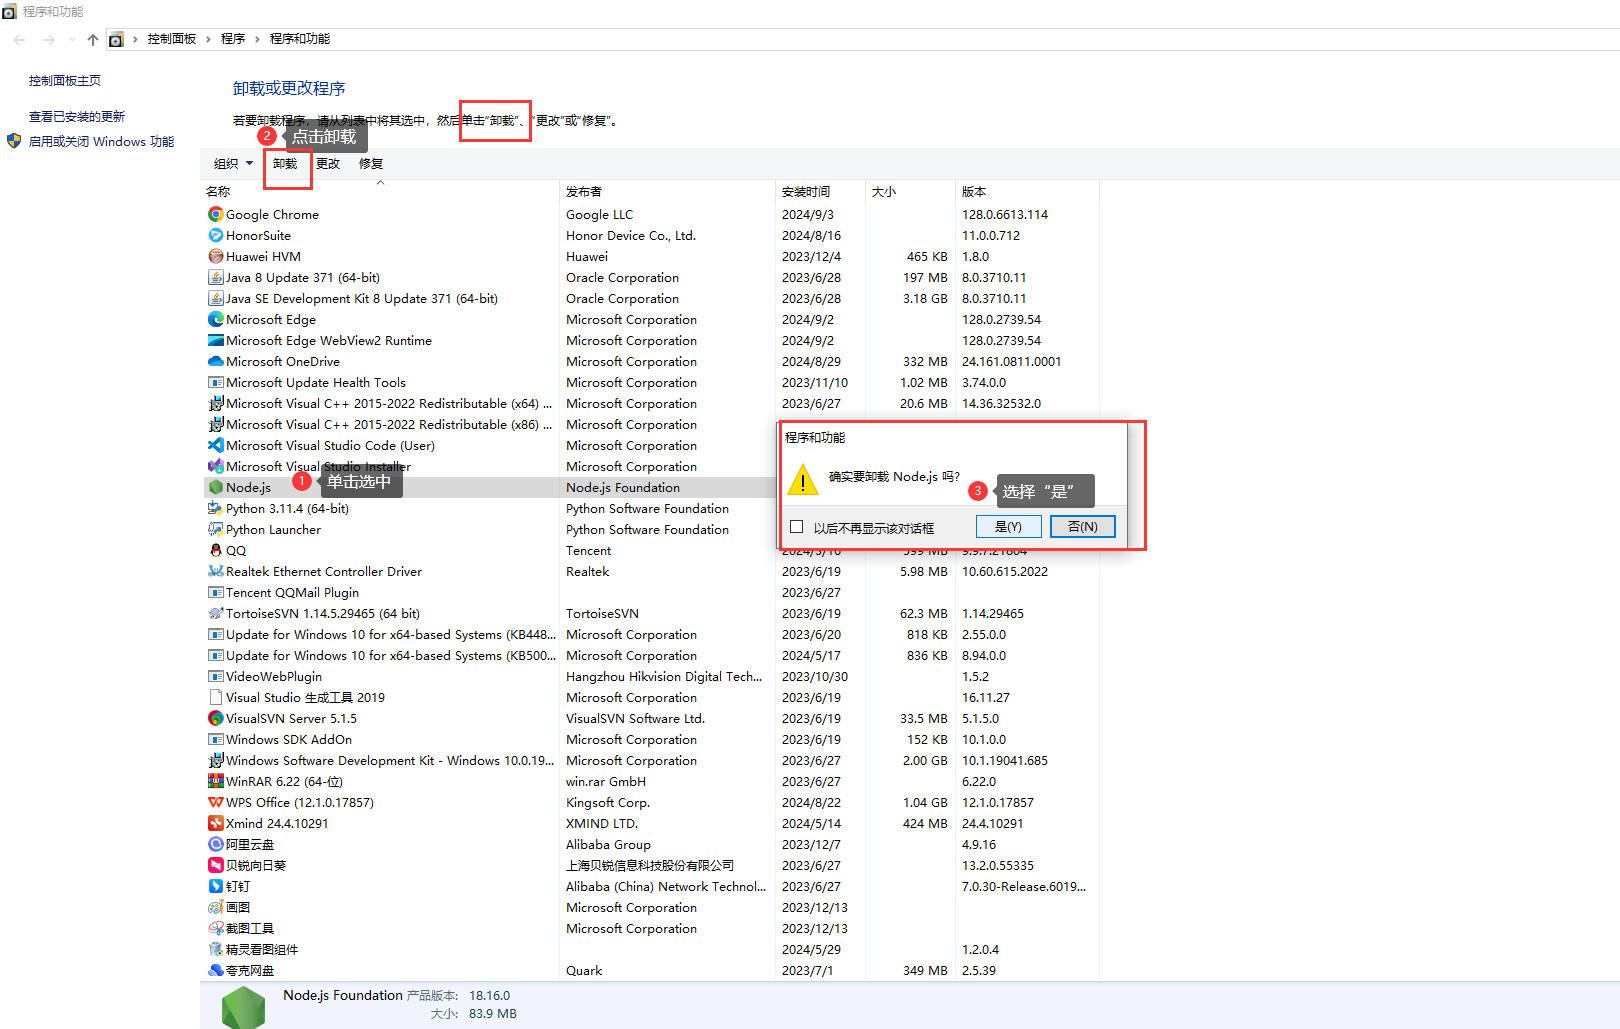Click the 贝锐向日葵 icon
This screenshot has height=1029, width=1620.
point(215,865)
